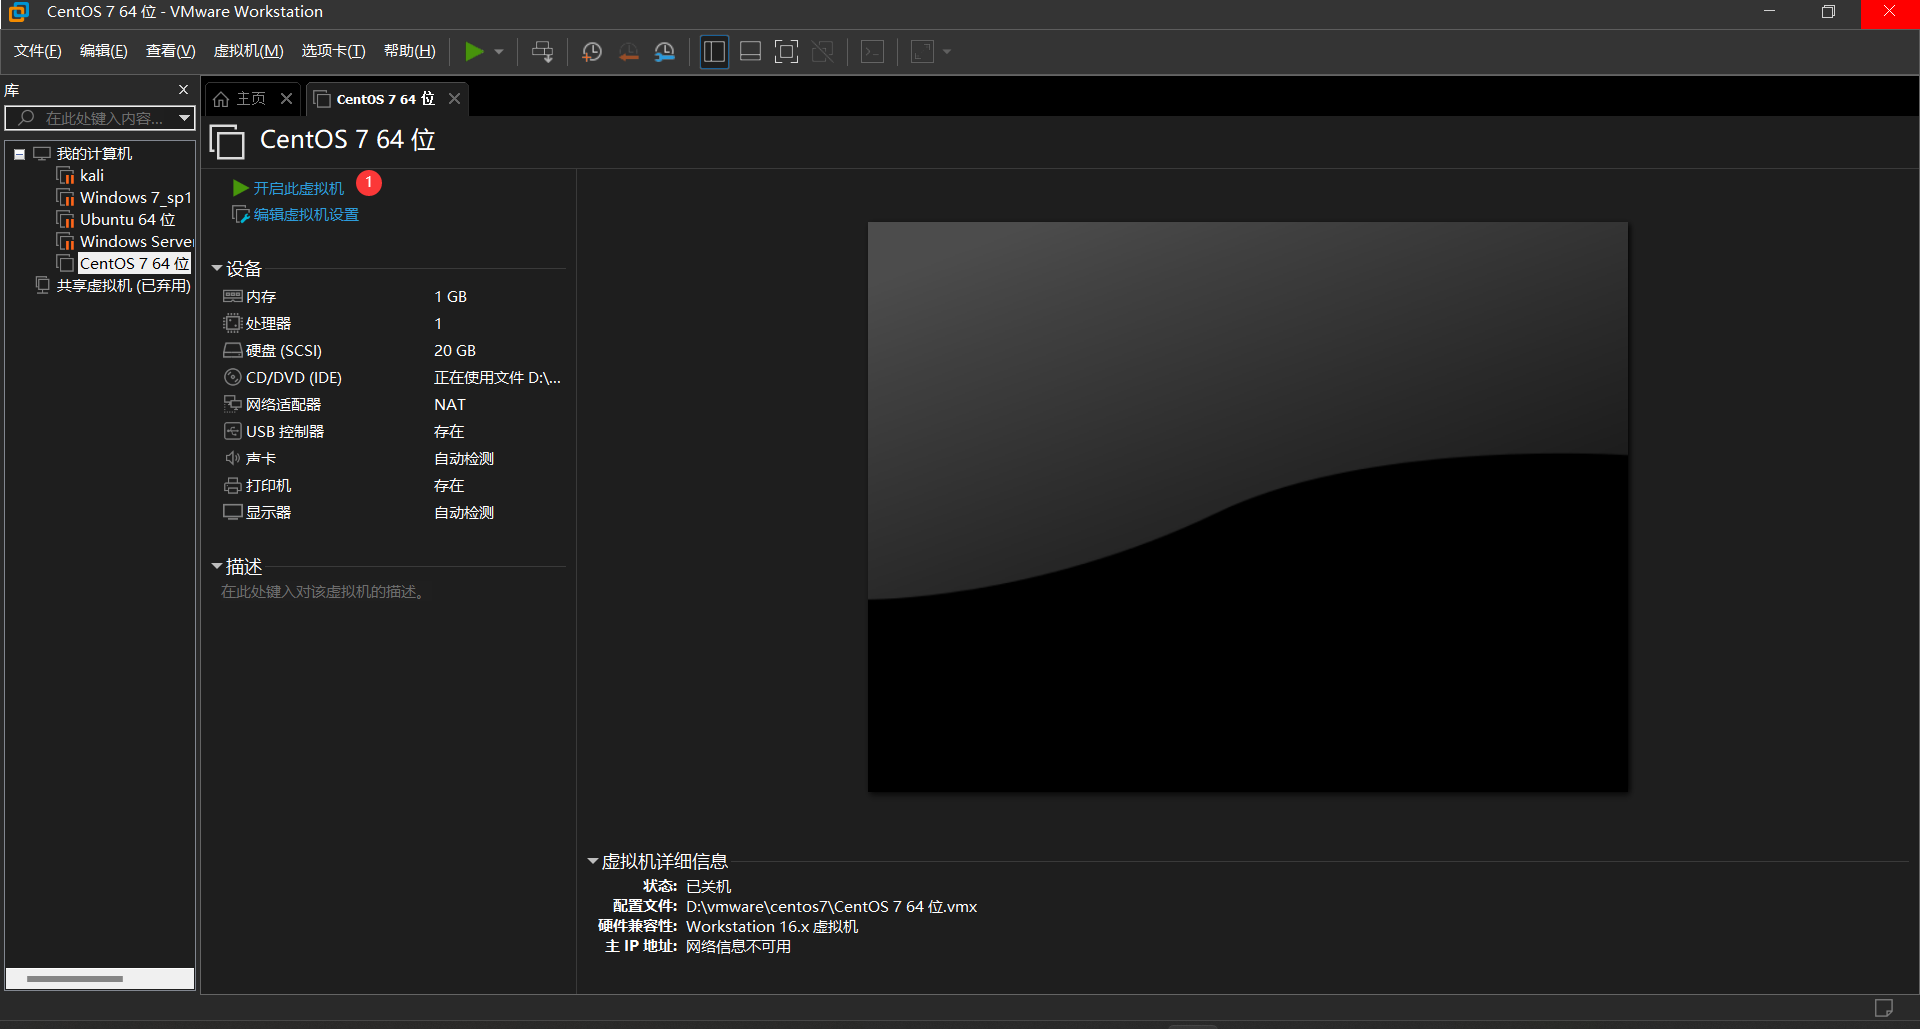Image resolution: width=1920 pixels, height=1029 pixels.
Task: Click the NAT network adapter value
Action: coord(450,404)
